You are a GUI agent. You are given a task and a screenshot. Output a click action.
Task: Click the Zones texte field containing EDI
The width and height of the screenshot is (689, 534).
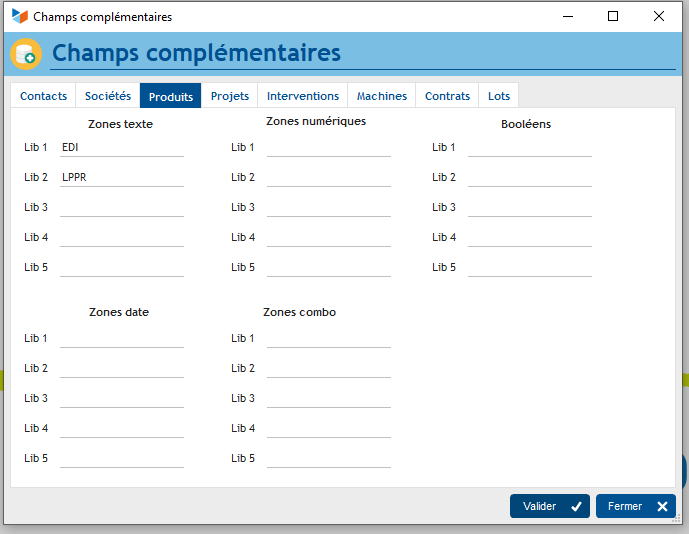tap(122, 147)
